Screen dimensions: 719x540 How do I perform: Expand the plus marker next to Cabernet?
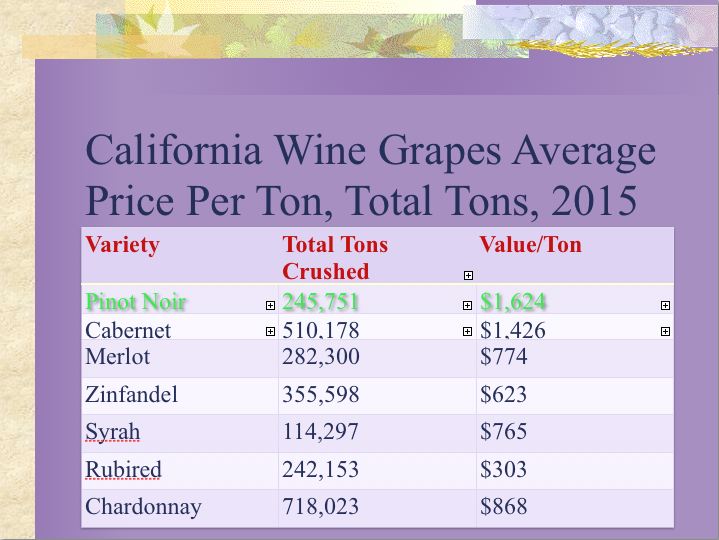[x=270, y=330]
